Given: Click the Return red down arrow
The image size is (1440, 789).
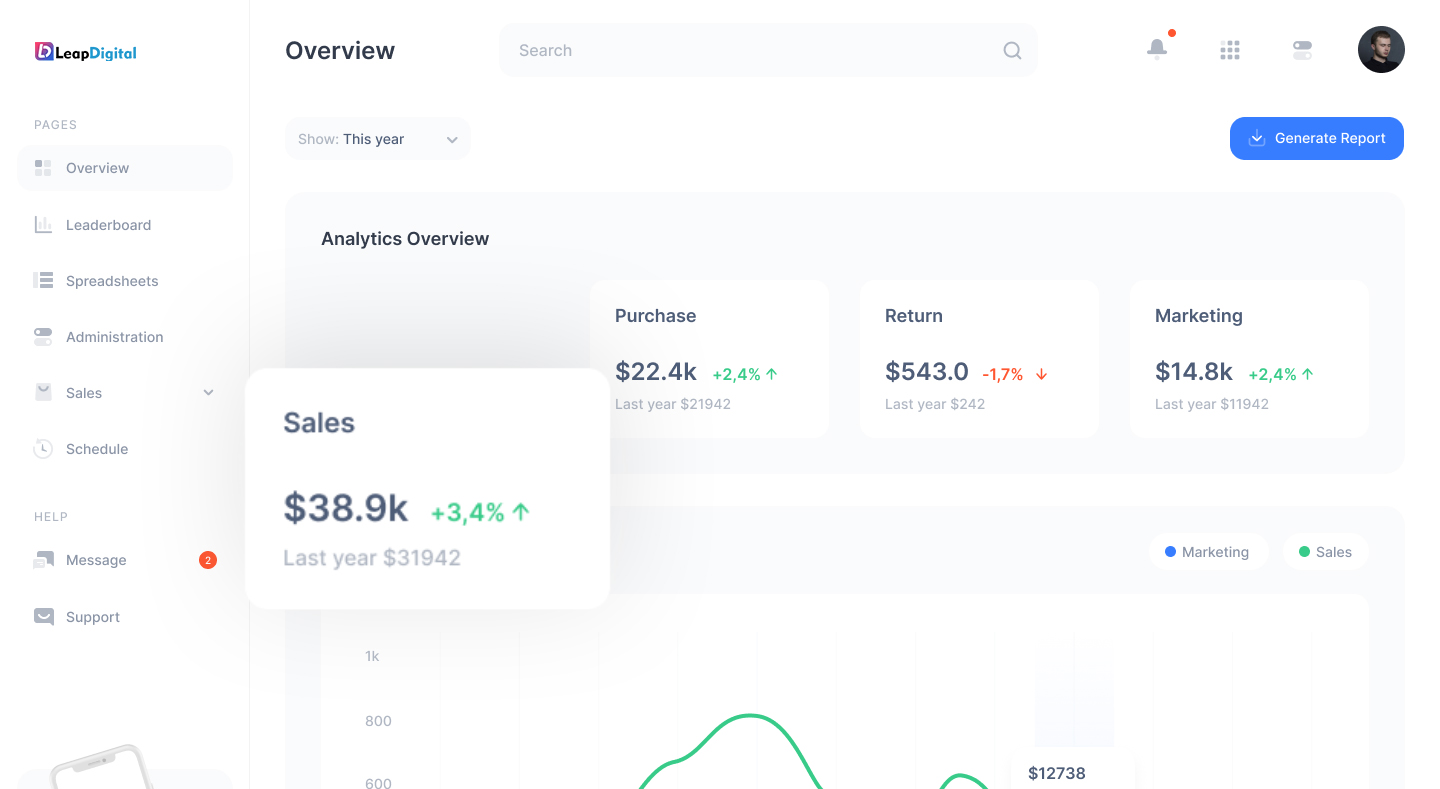Looking at the screenshot, I should [x=1041, y=374].
